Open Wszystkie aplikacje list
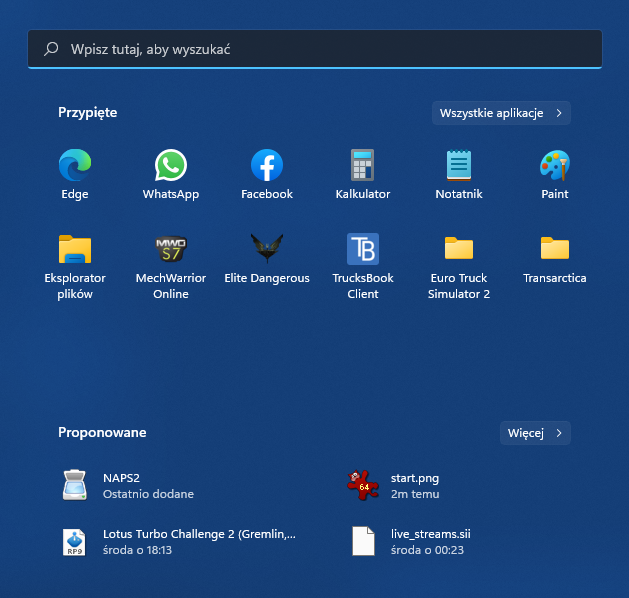 501,113
